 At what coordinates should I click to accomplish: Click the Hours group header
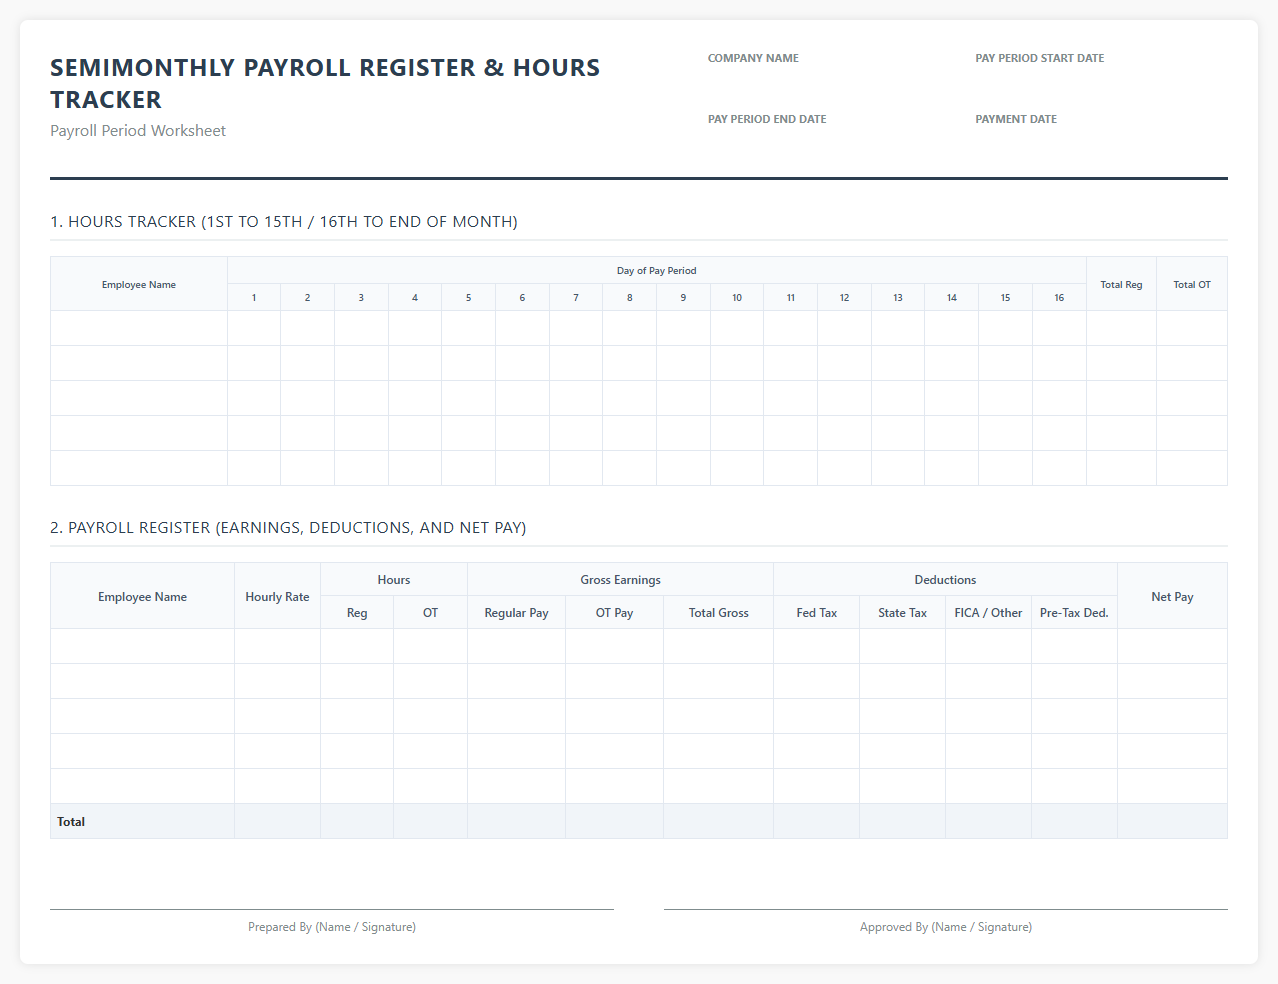394,580
